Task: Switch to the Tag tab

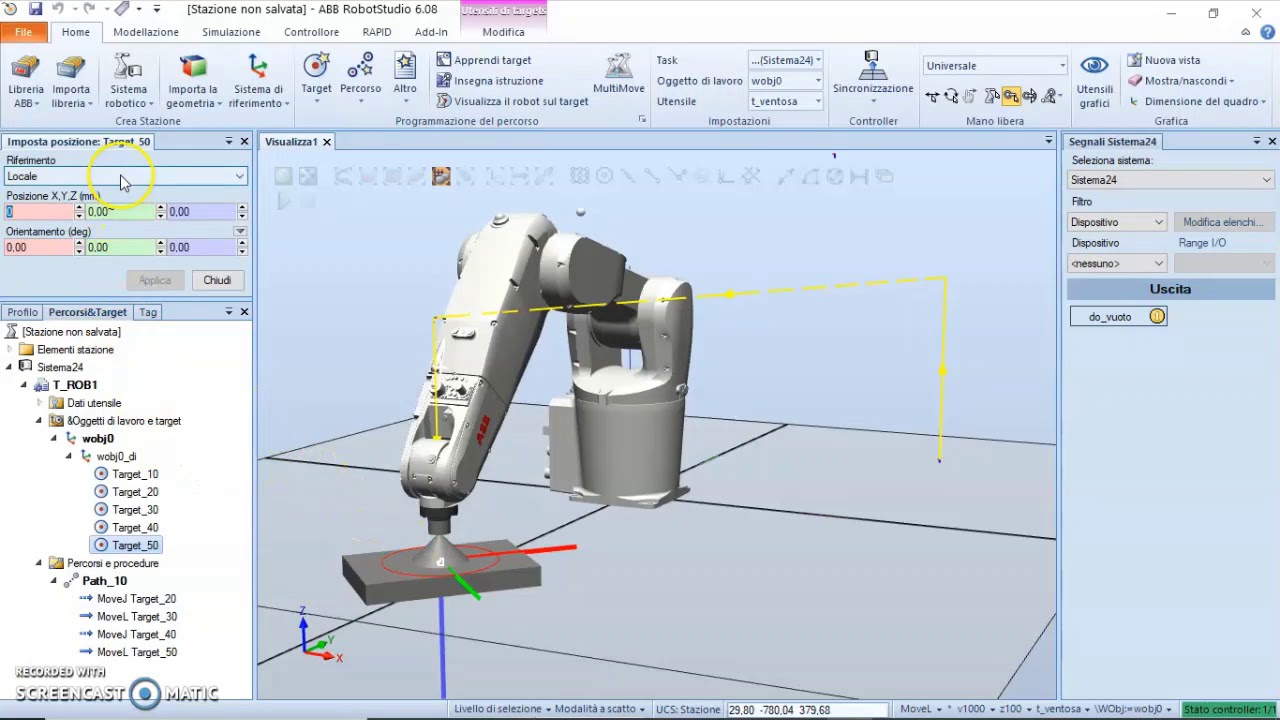Action: click(x=148, y=312)
